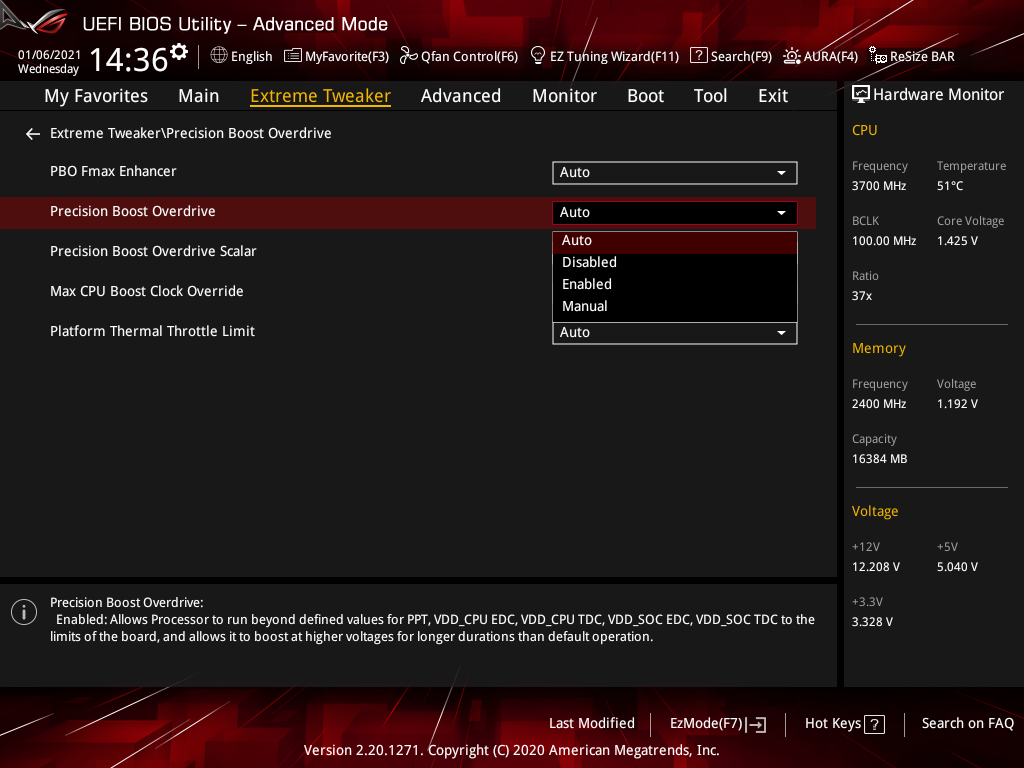Go to the Exit tab
This screenshot has height=768, width=1024.
tap(773, 96)
